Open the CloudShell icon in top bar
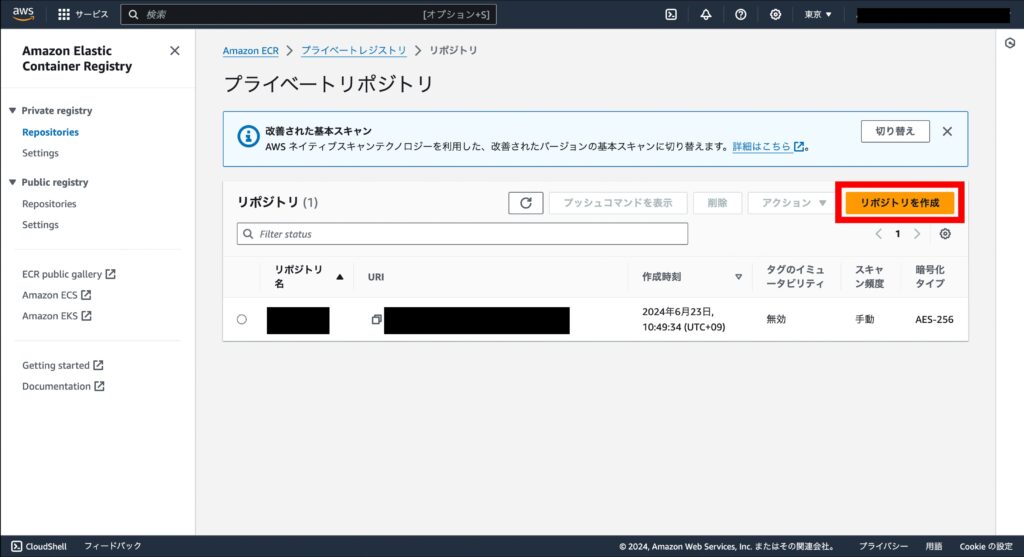The width and height of the screenshot is (1024, 557). (x=671, y=14)
